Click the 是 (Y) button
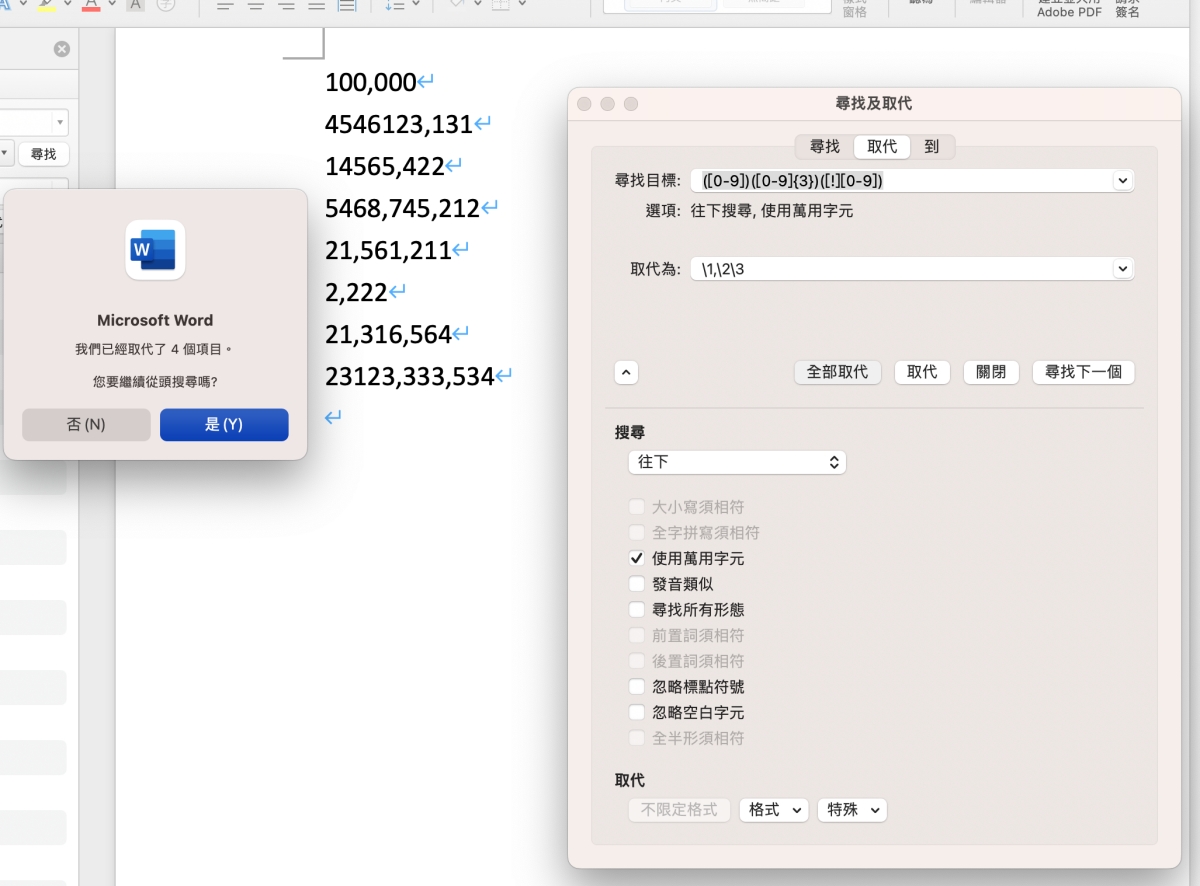The image size is (1200, 886). (x=224, y=425)
